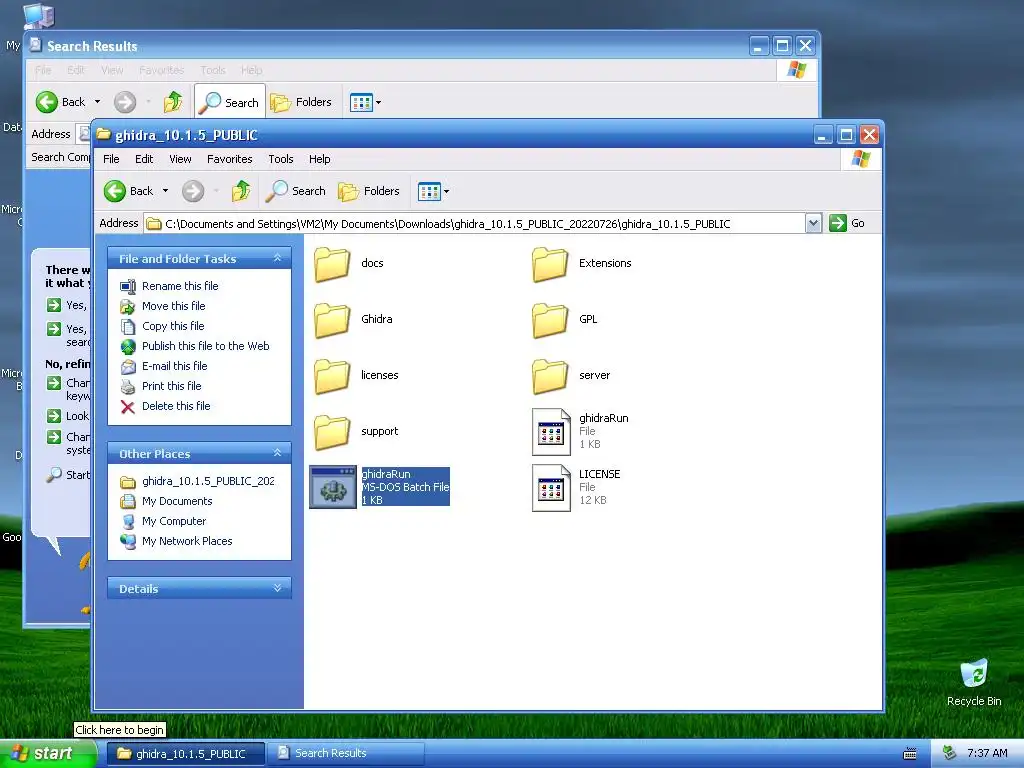Viewport: 1024px width, 768px height.
Task: Go Back in ghidra folder window
Action: point(129,191)
